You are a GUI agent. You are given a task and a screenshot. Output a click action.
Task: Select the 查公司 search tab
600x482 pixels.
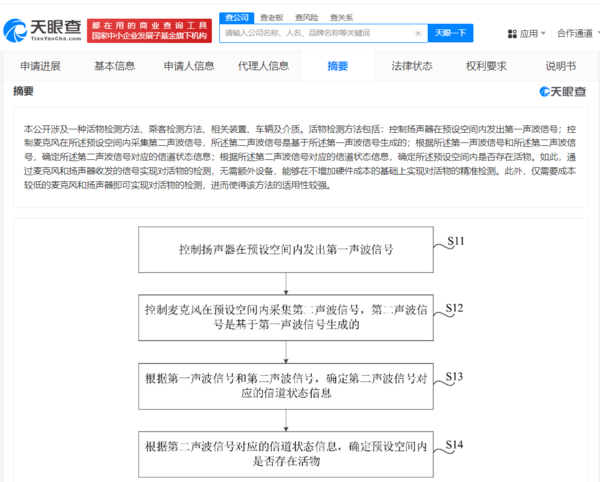coord(236,15)
